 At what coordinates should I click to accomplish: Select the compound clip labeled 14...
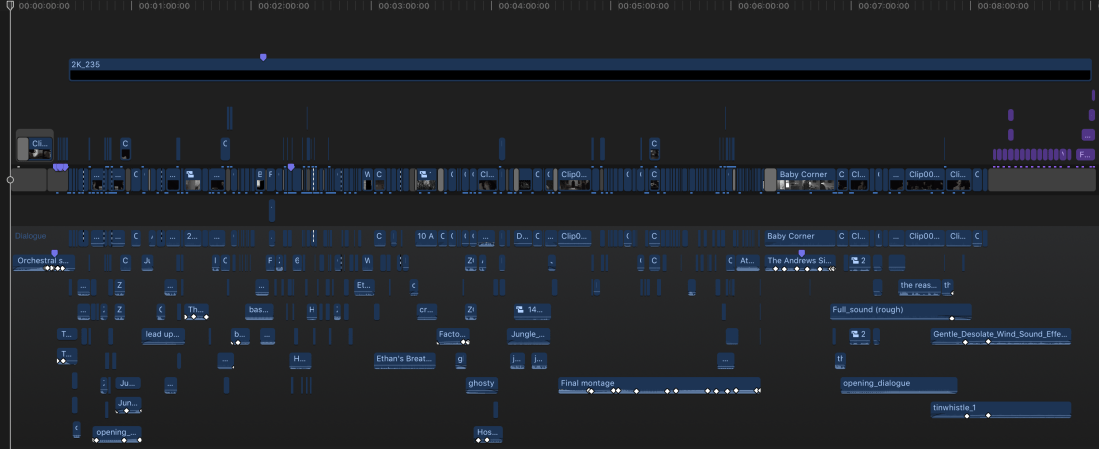point(532,310)
